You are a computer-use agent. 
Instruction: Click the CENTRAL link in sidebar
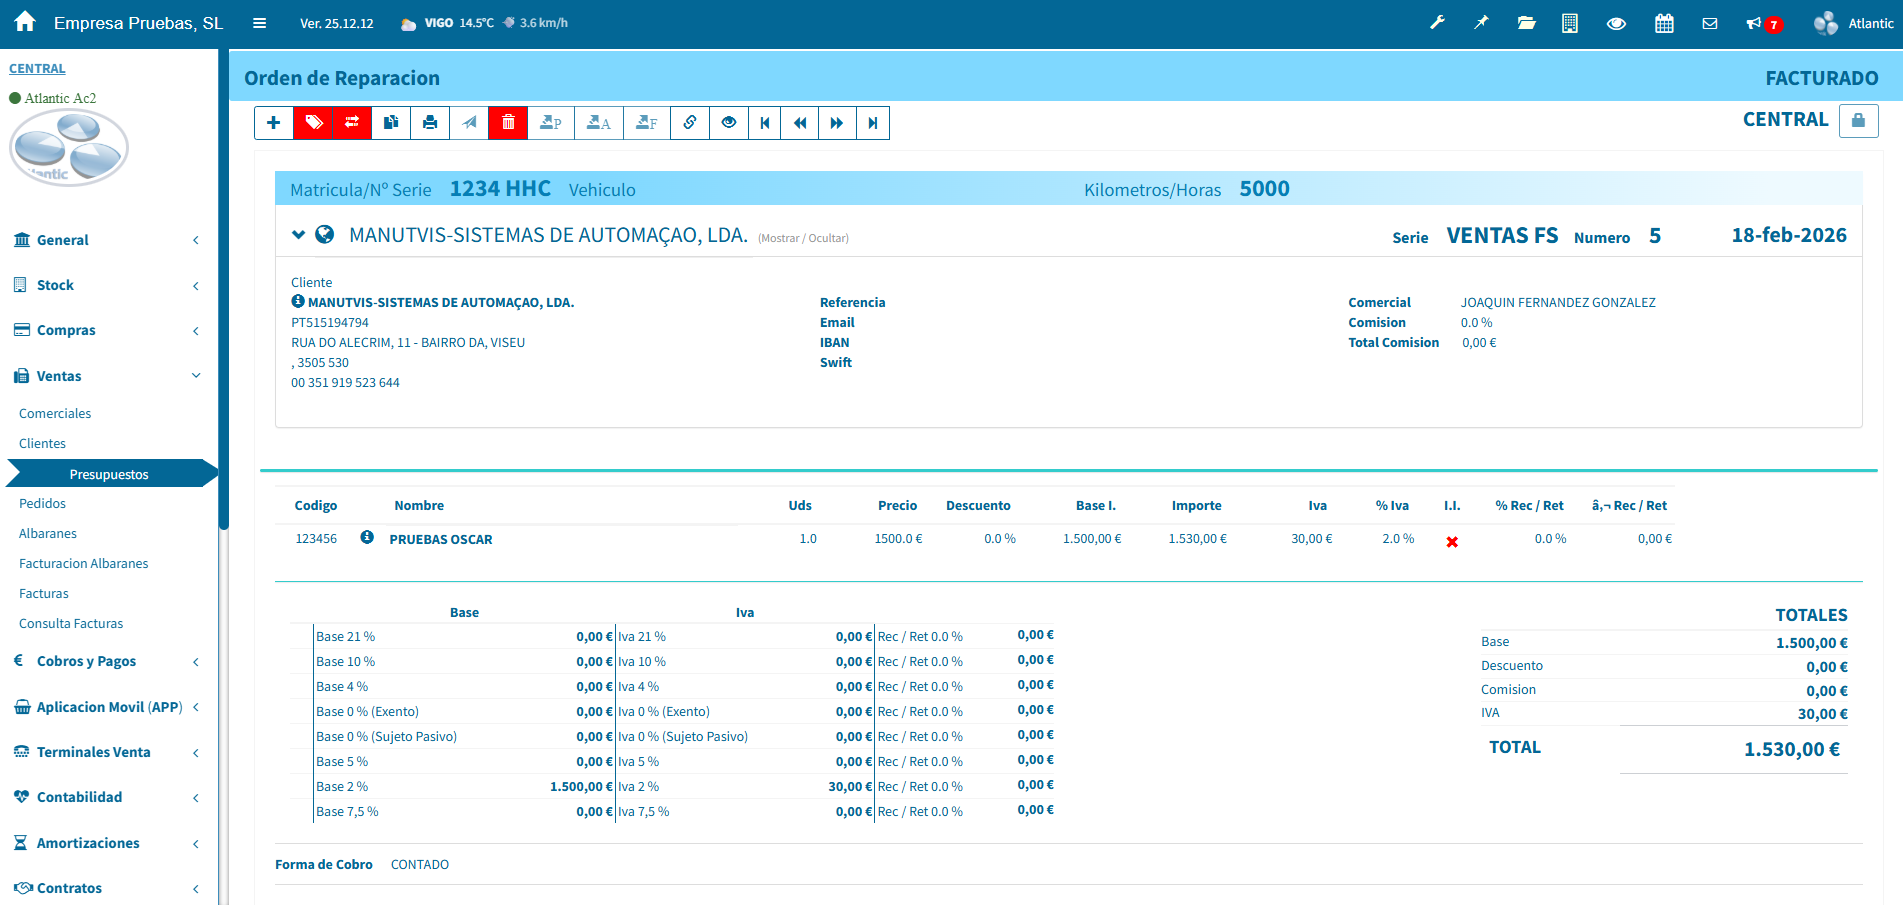(x=37, y=69)
